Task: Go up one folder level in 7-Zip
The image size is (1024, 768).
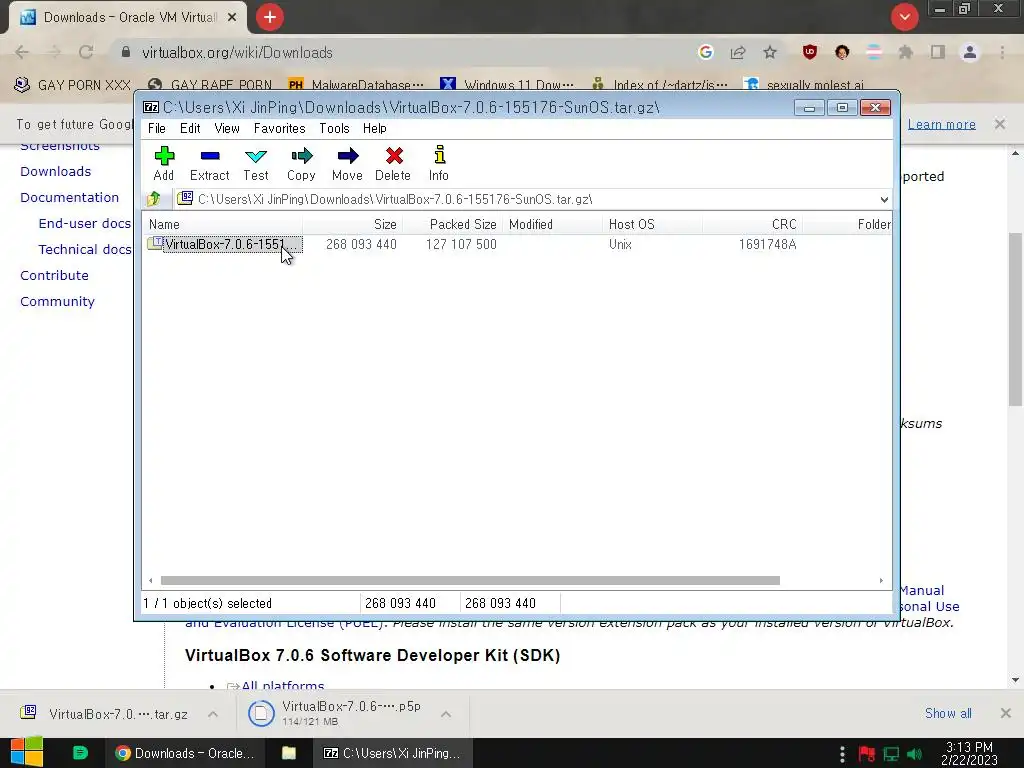Action: coord(154,199)
